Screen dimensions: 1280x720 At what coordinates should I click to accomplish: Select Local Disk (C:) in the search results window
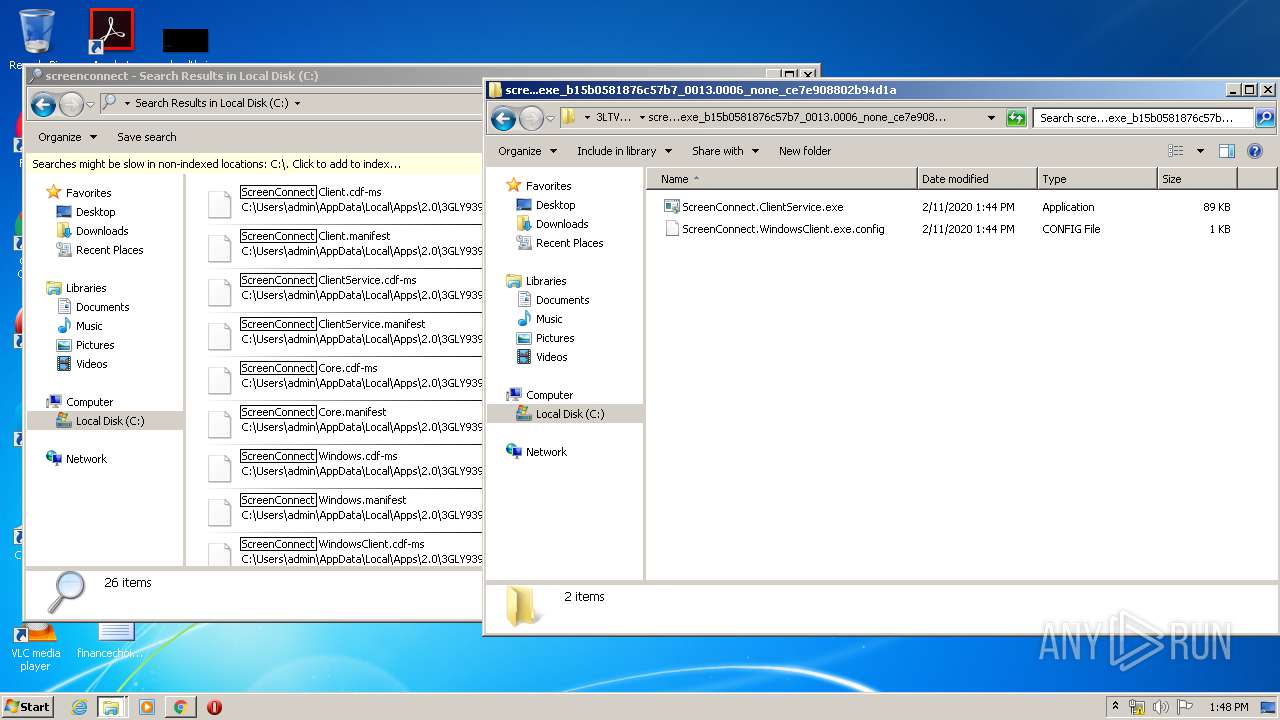[109, 421]
